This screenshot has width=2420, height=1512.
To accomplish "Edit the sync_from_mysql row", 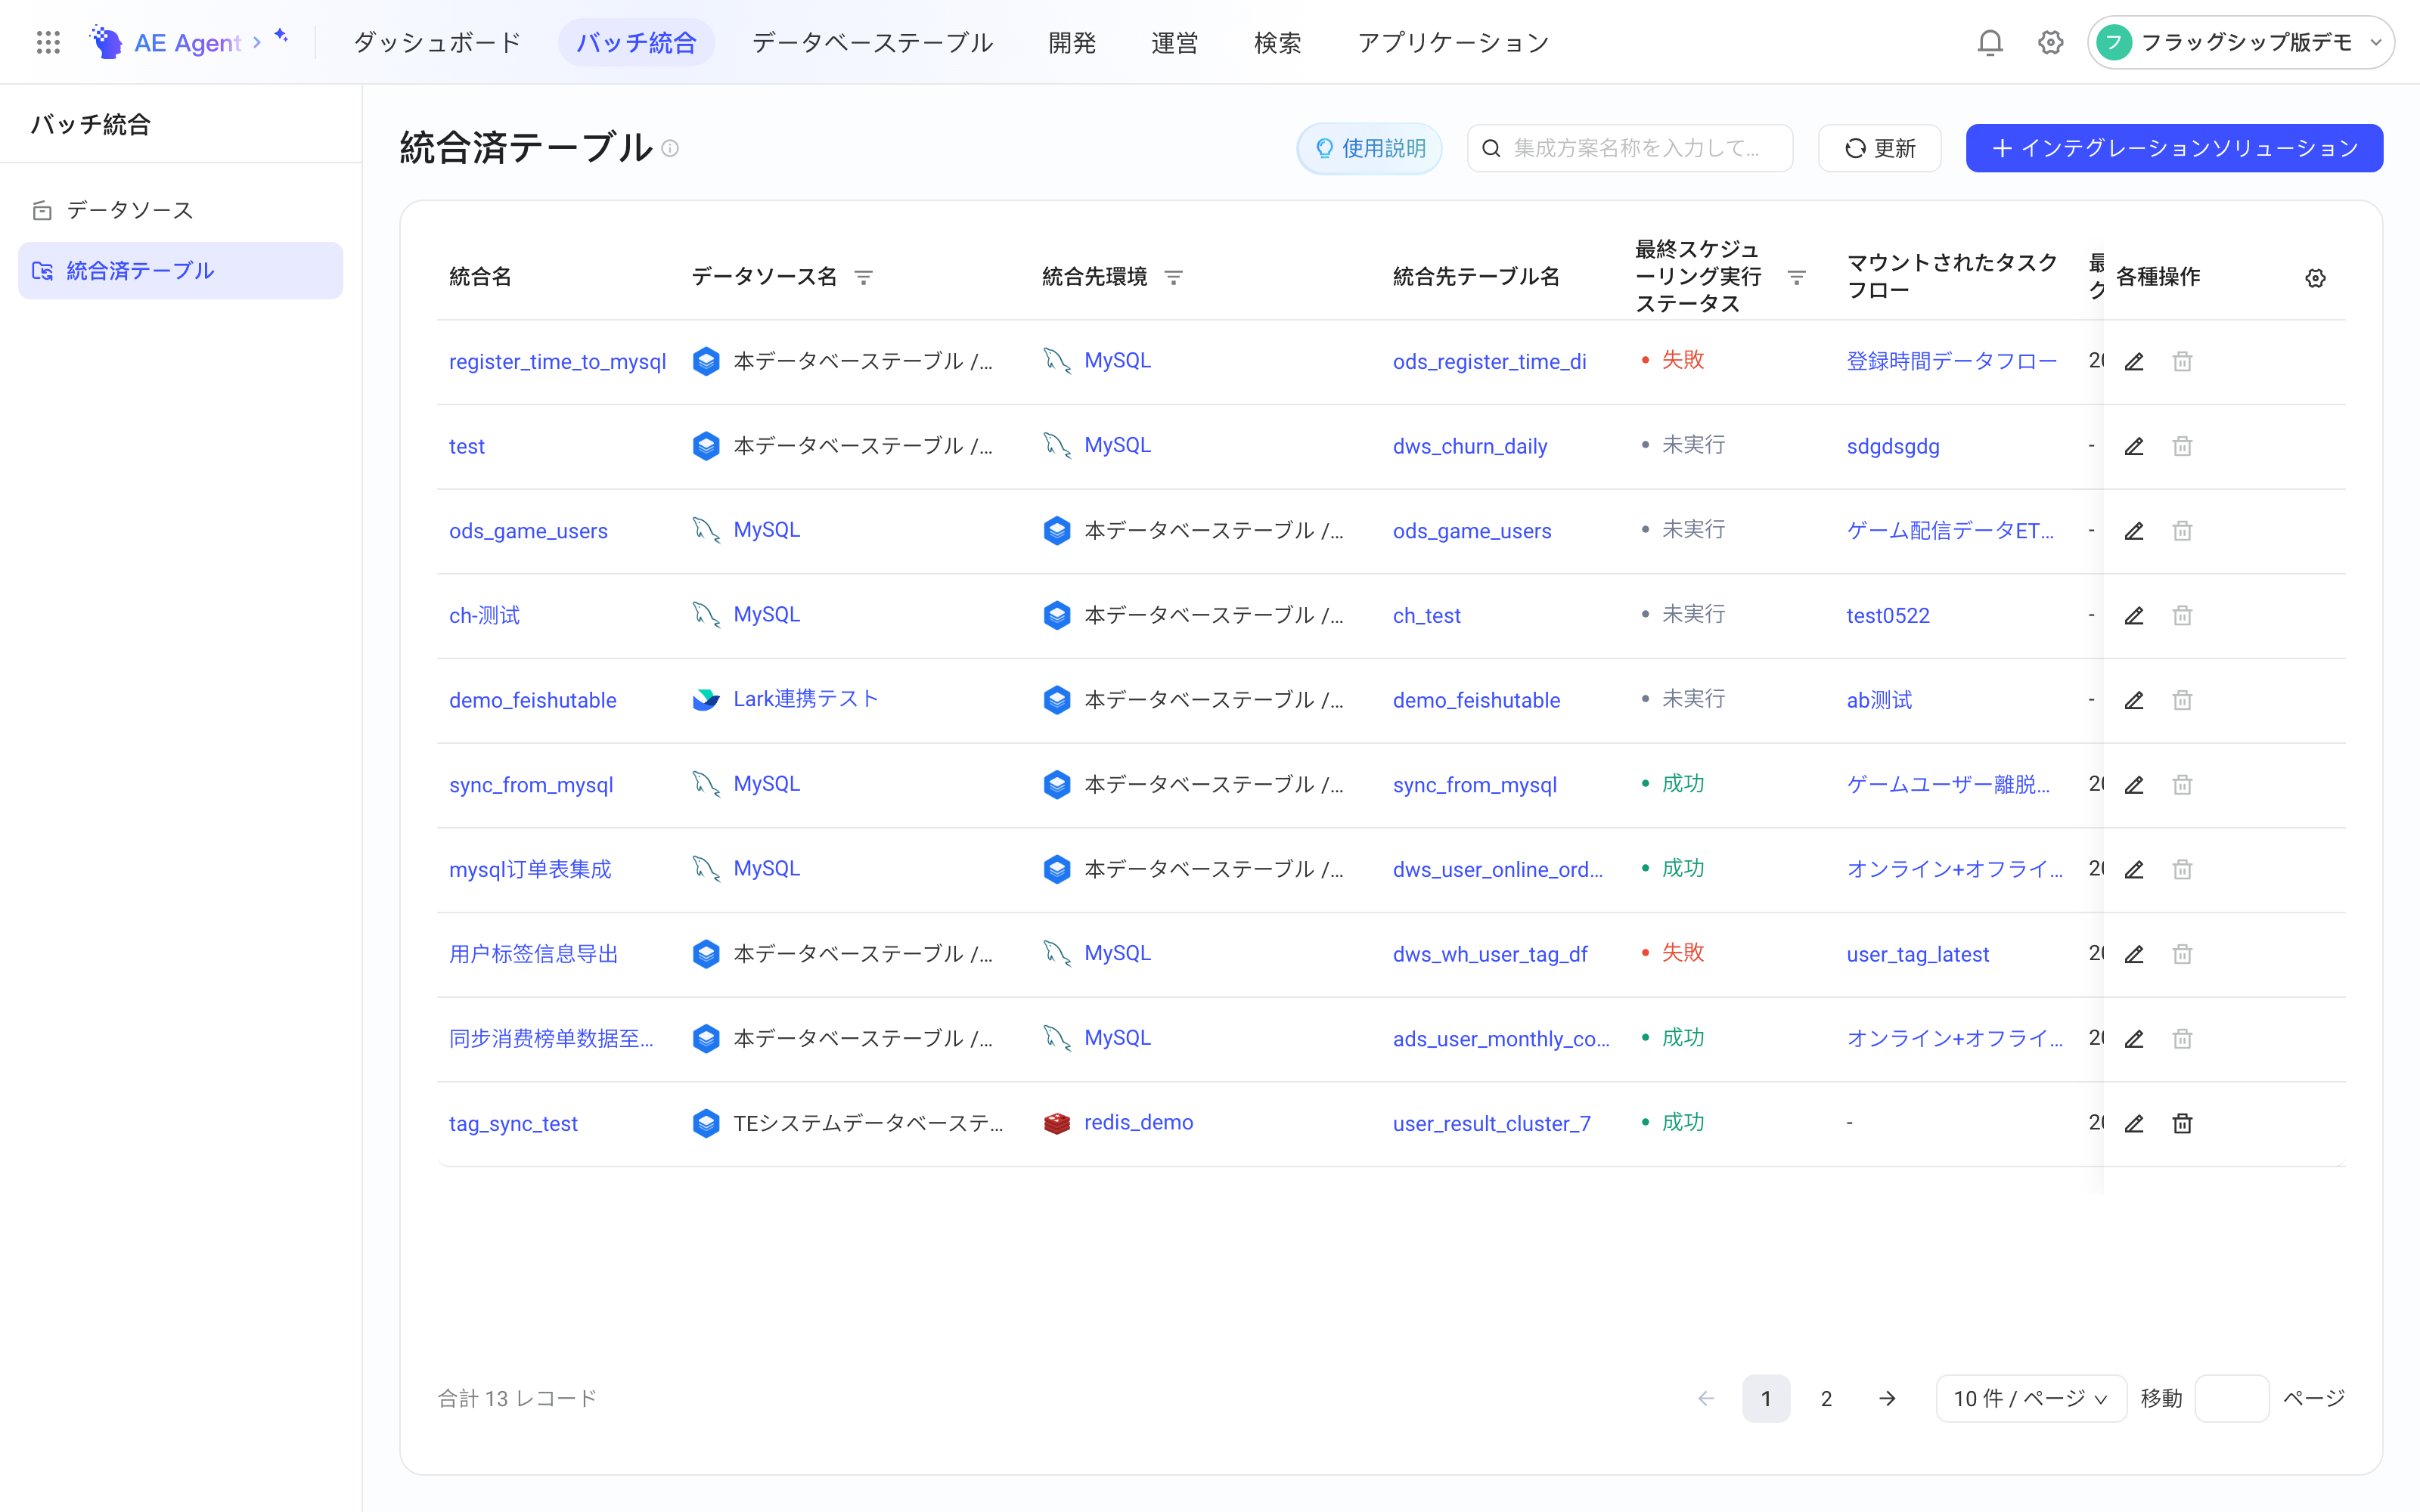I will (x=2134, y=785).
